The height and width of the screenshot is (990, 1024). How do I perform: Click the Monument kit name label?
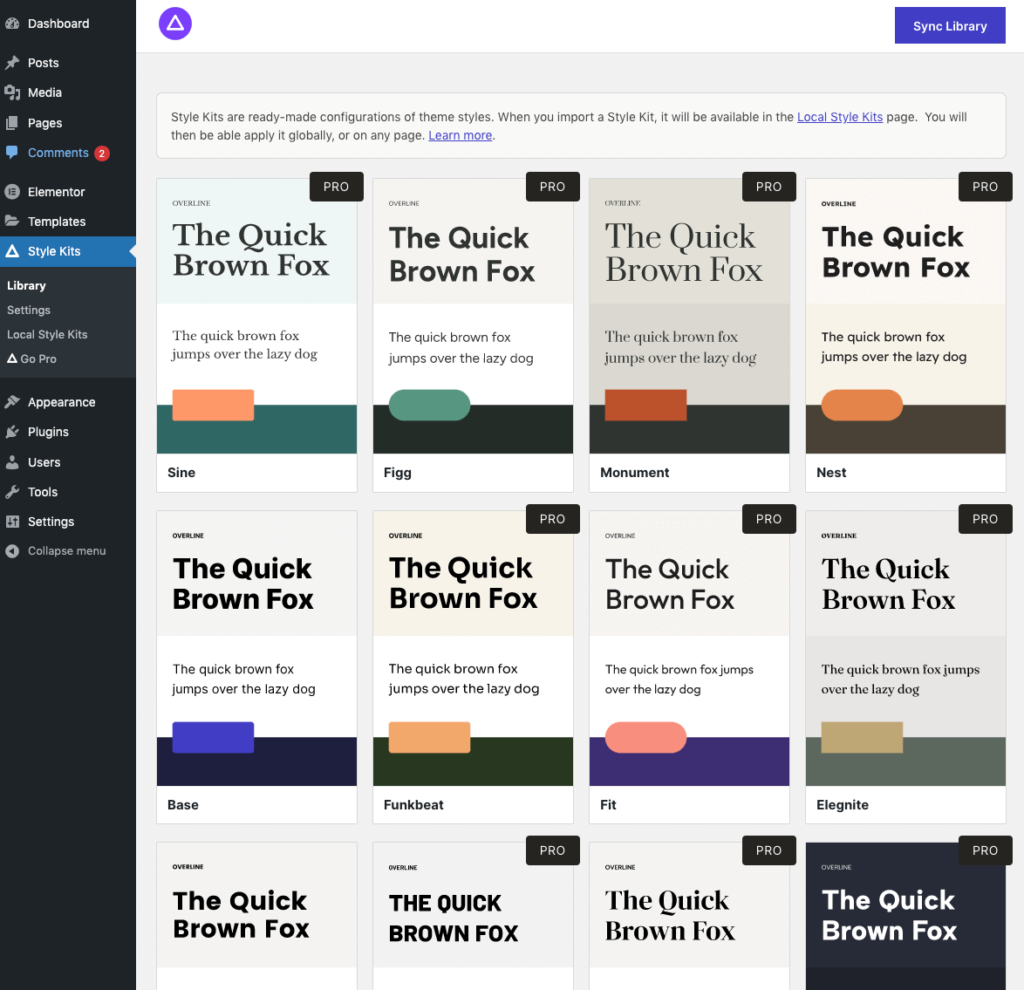click(x=634, y=473)
